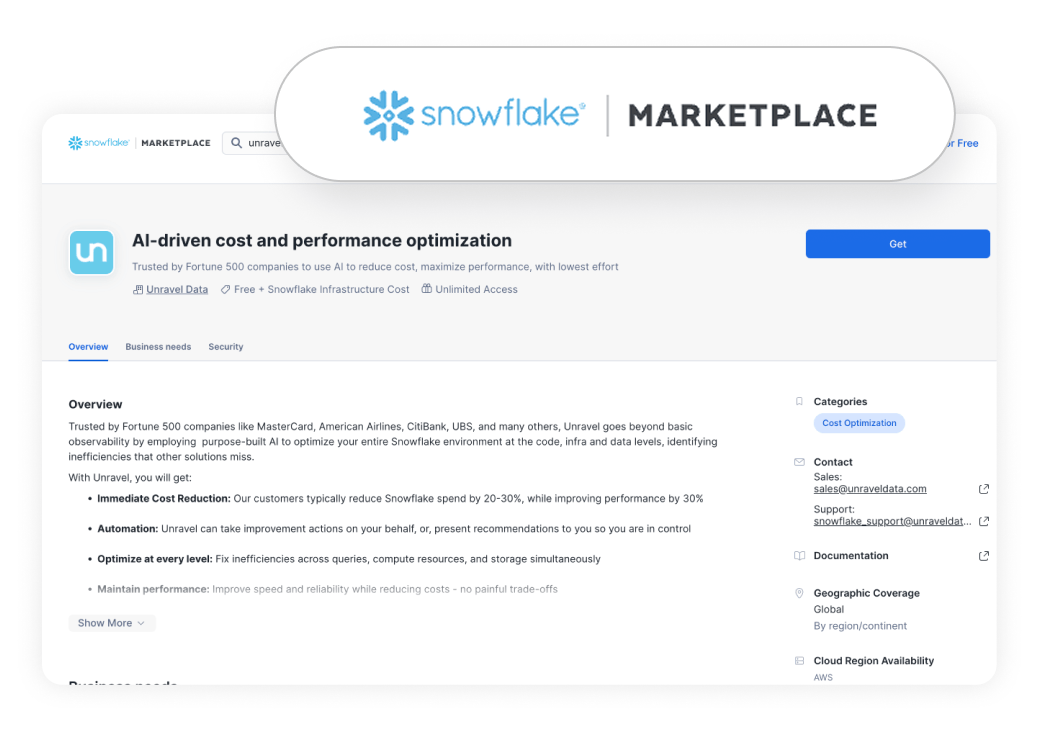
Task: Click the 'By region/continent' link
Action: point(860,626)
